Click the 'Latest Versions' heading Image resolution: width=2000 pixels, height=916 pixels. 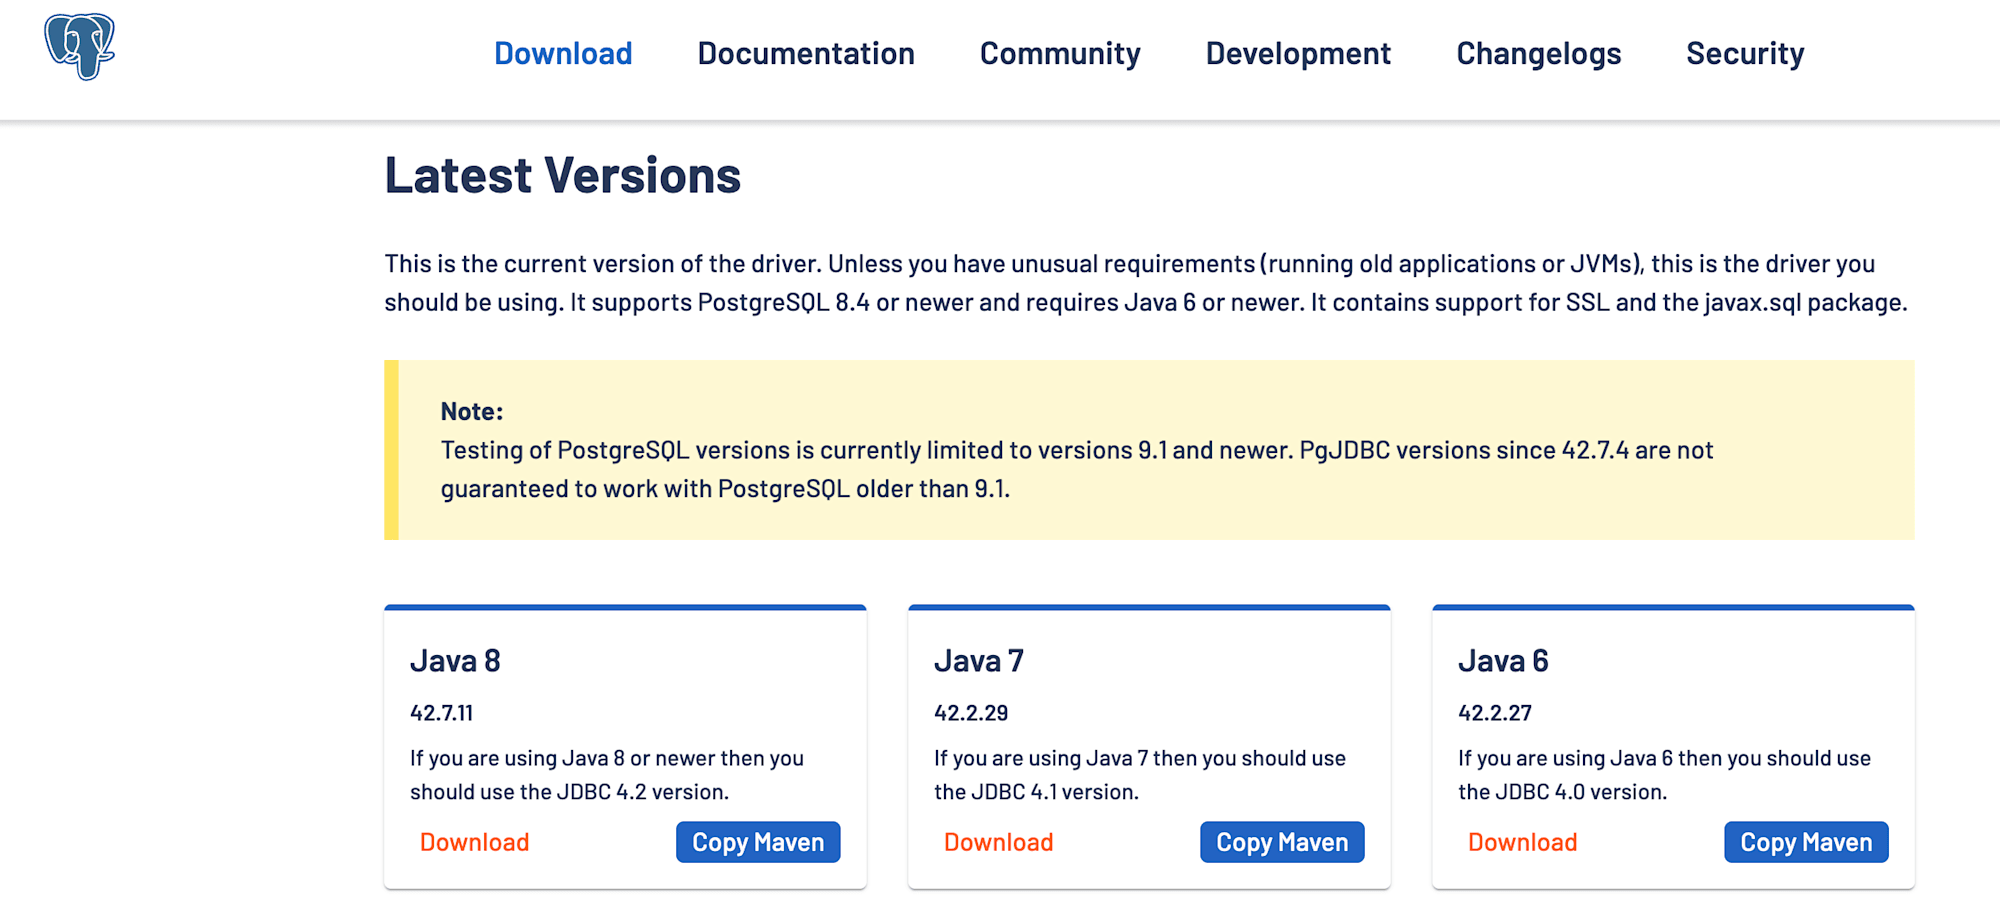click(x=563, y=176)
